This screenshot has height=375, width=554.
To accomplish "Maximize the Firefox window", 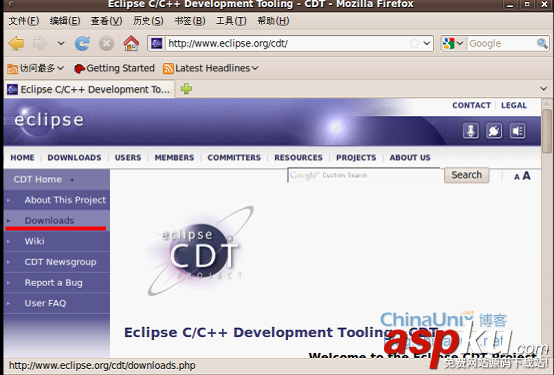I will [527, 5].
